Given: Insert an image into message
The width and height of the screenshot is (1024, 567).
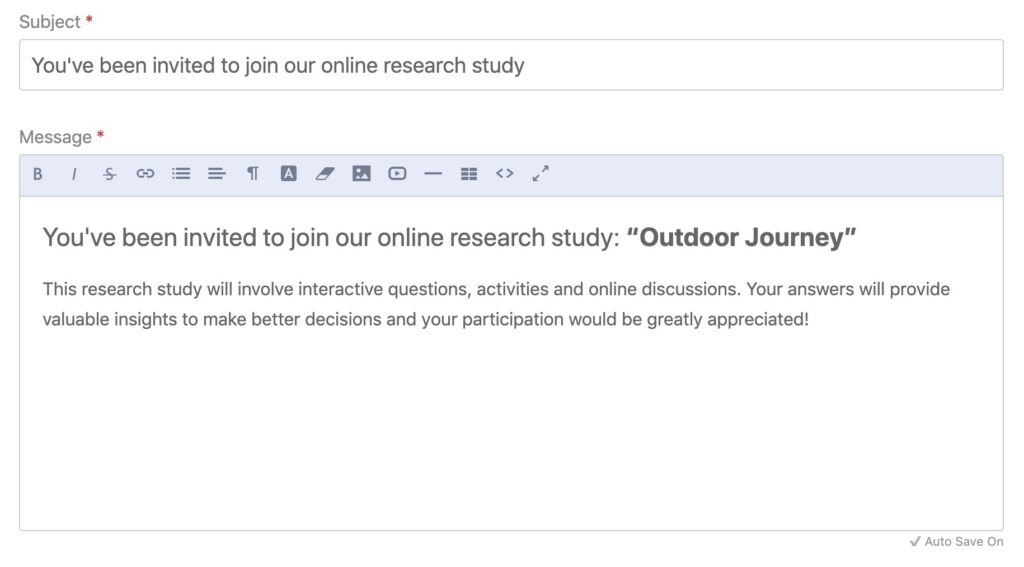Looking at the screenshot, I should (361, 174).
